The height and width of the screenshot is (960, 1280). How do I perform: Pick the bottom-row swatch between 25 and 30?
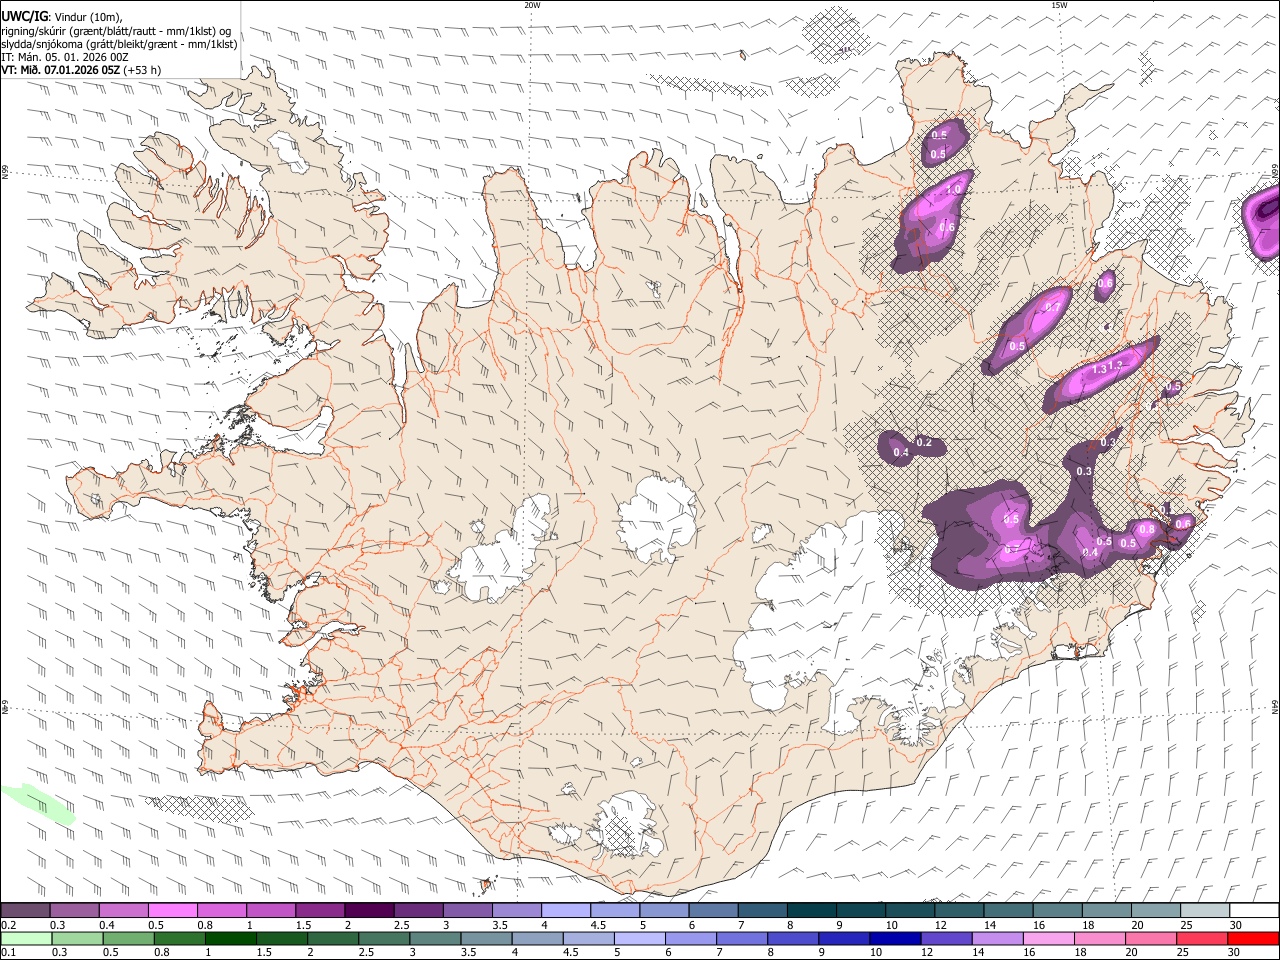1200,939
